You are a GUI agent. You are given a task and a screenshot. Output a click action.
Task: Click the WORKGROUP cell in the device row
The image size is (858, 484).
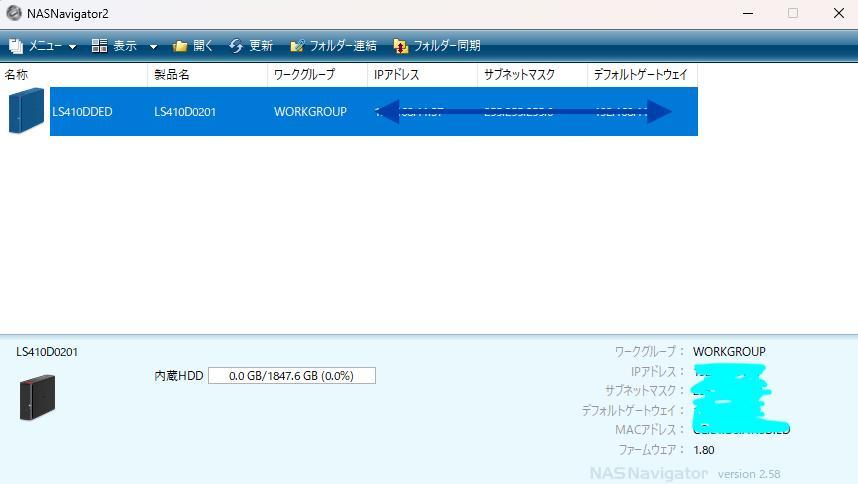coord(310,112)
